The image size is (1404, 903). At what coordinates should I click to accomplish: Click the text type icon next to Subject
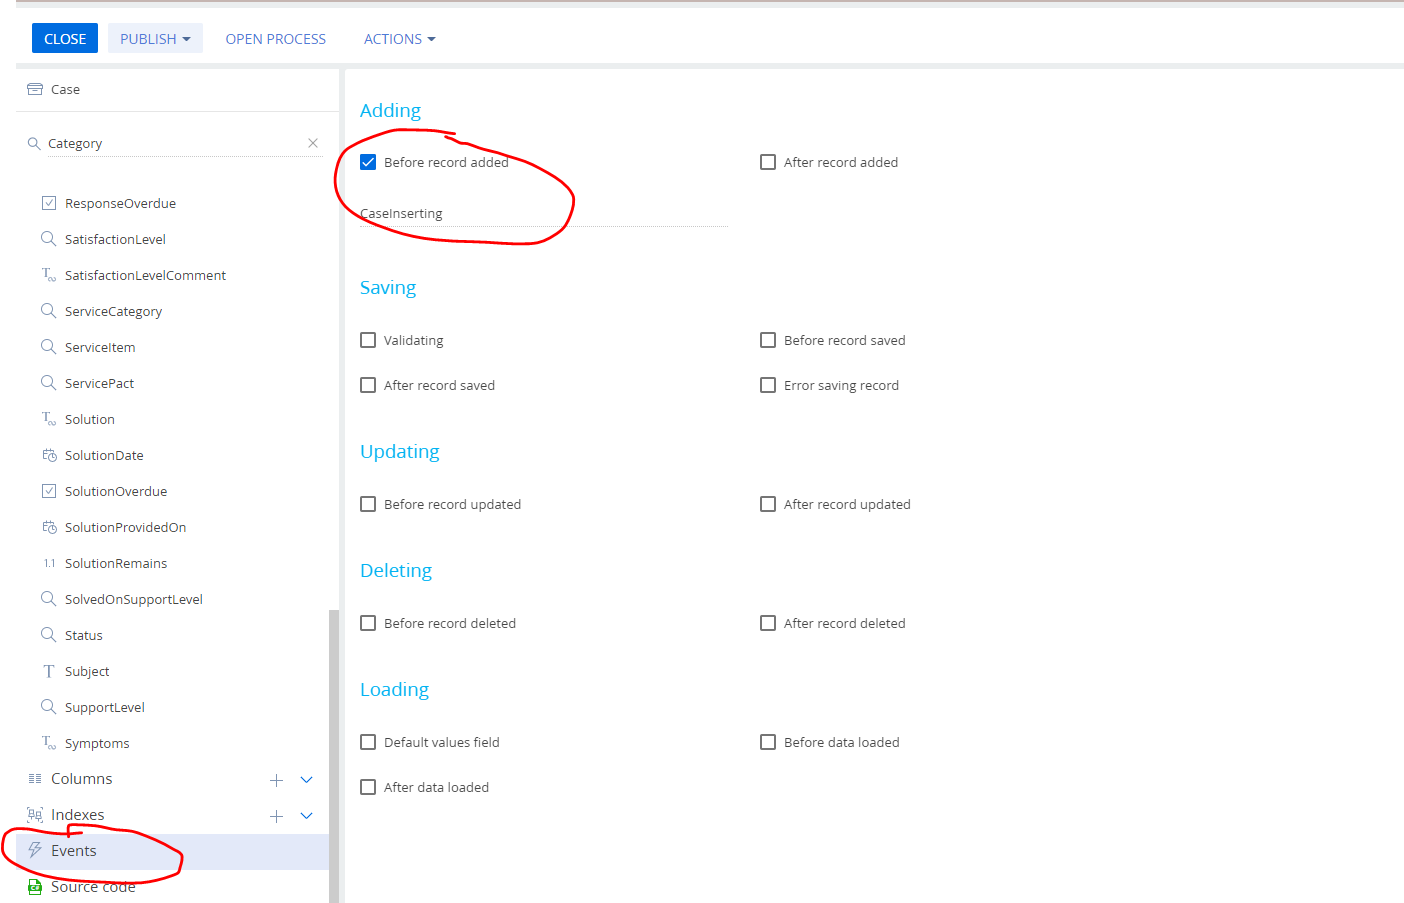[x=49, y=671]
